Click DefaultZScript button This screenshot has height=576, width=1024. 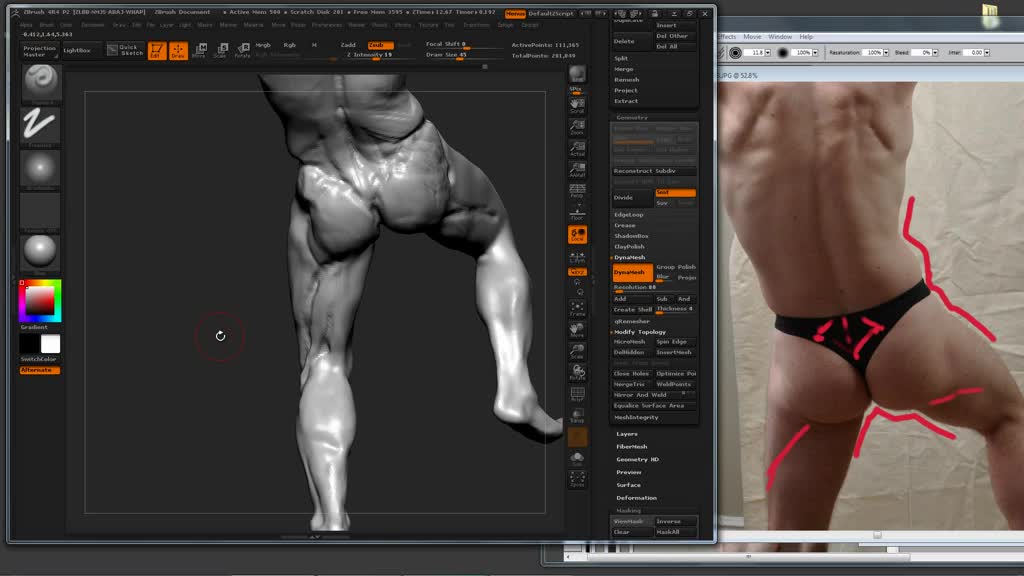551,14
